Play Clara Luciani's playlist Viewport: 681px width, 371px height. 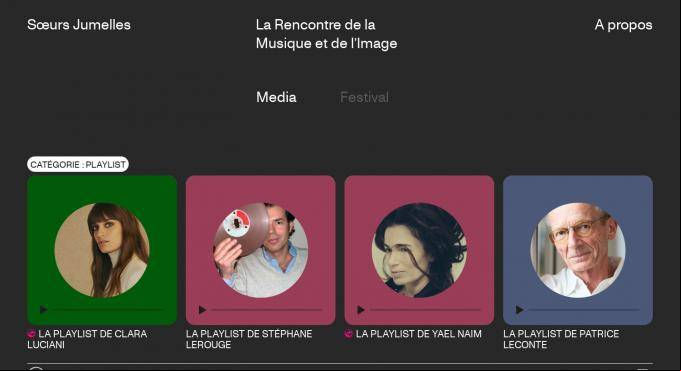click(x=43, y=310)
